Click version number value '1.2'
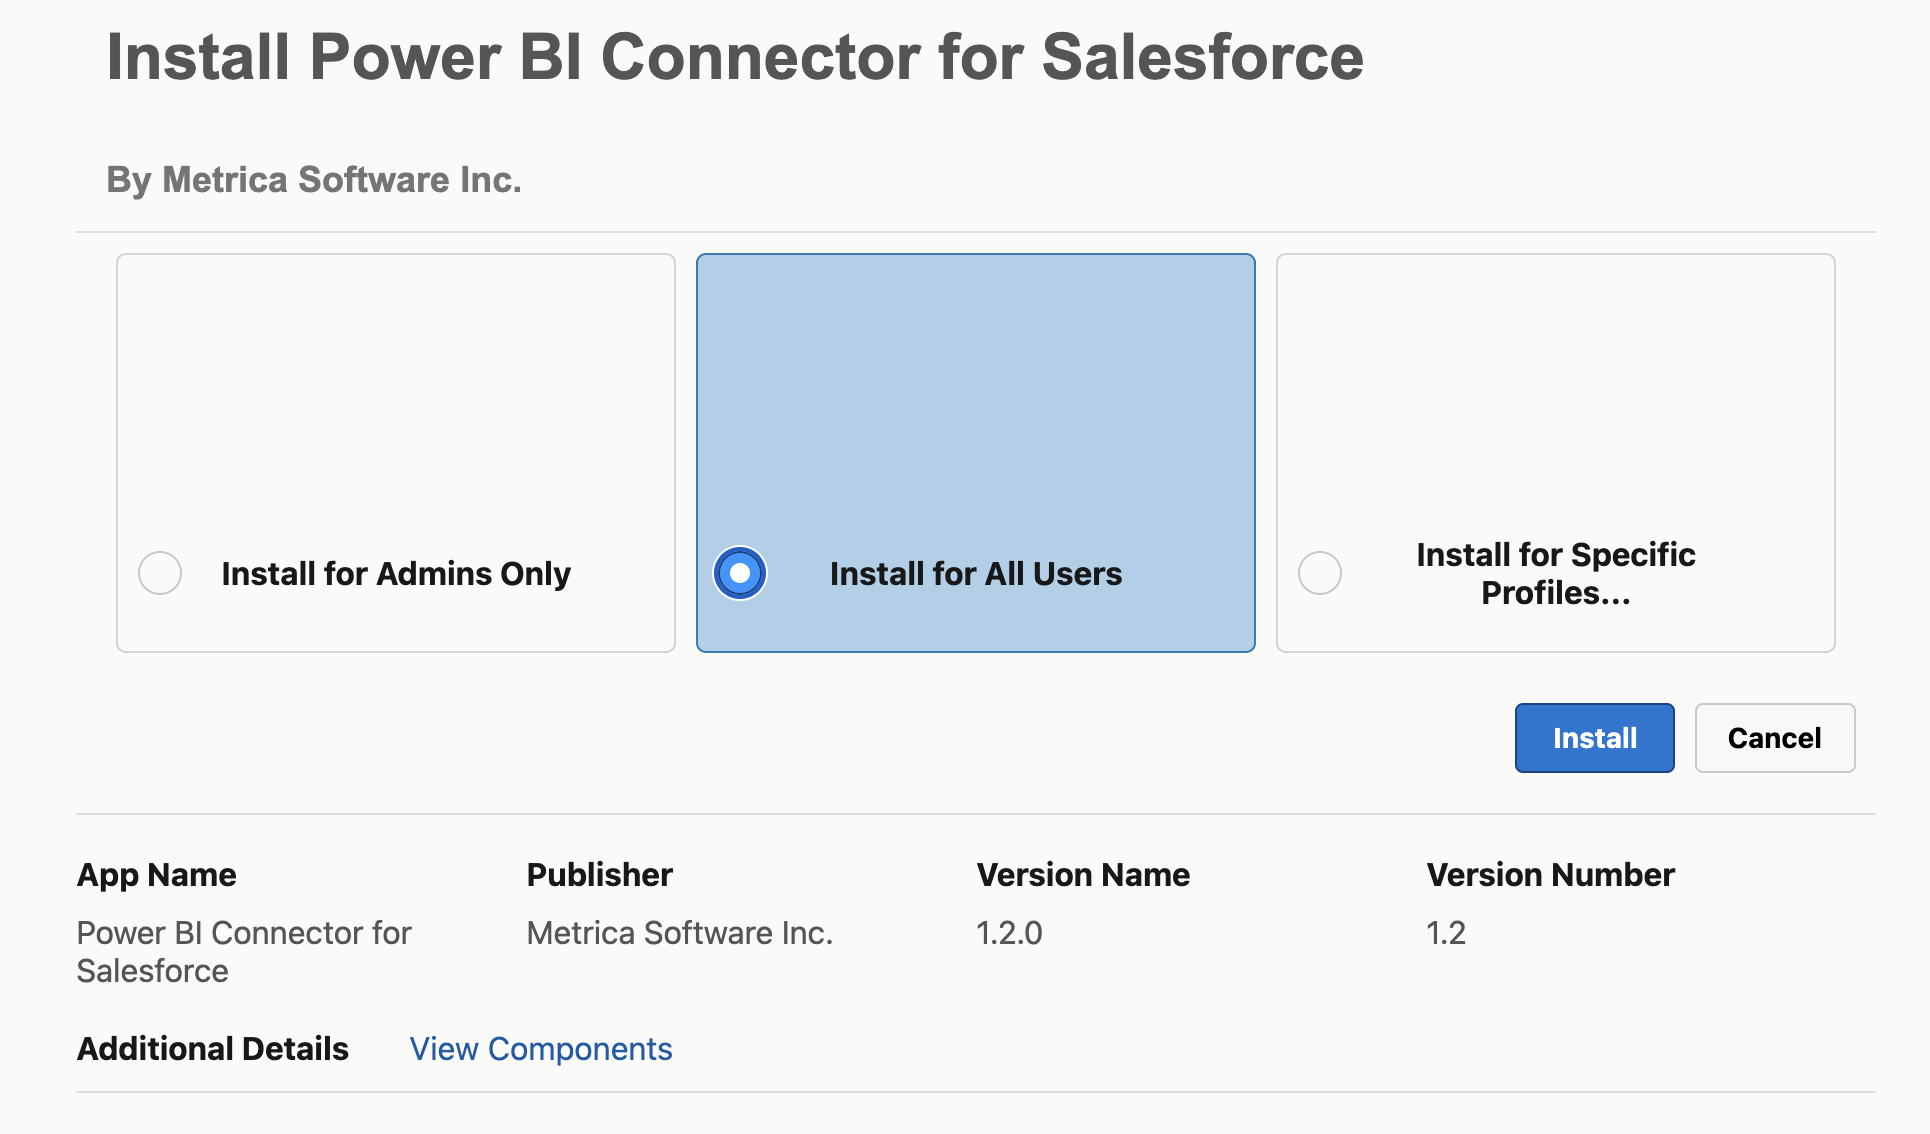 pyautogui.click(x=1446, y=933)
